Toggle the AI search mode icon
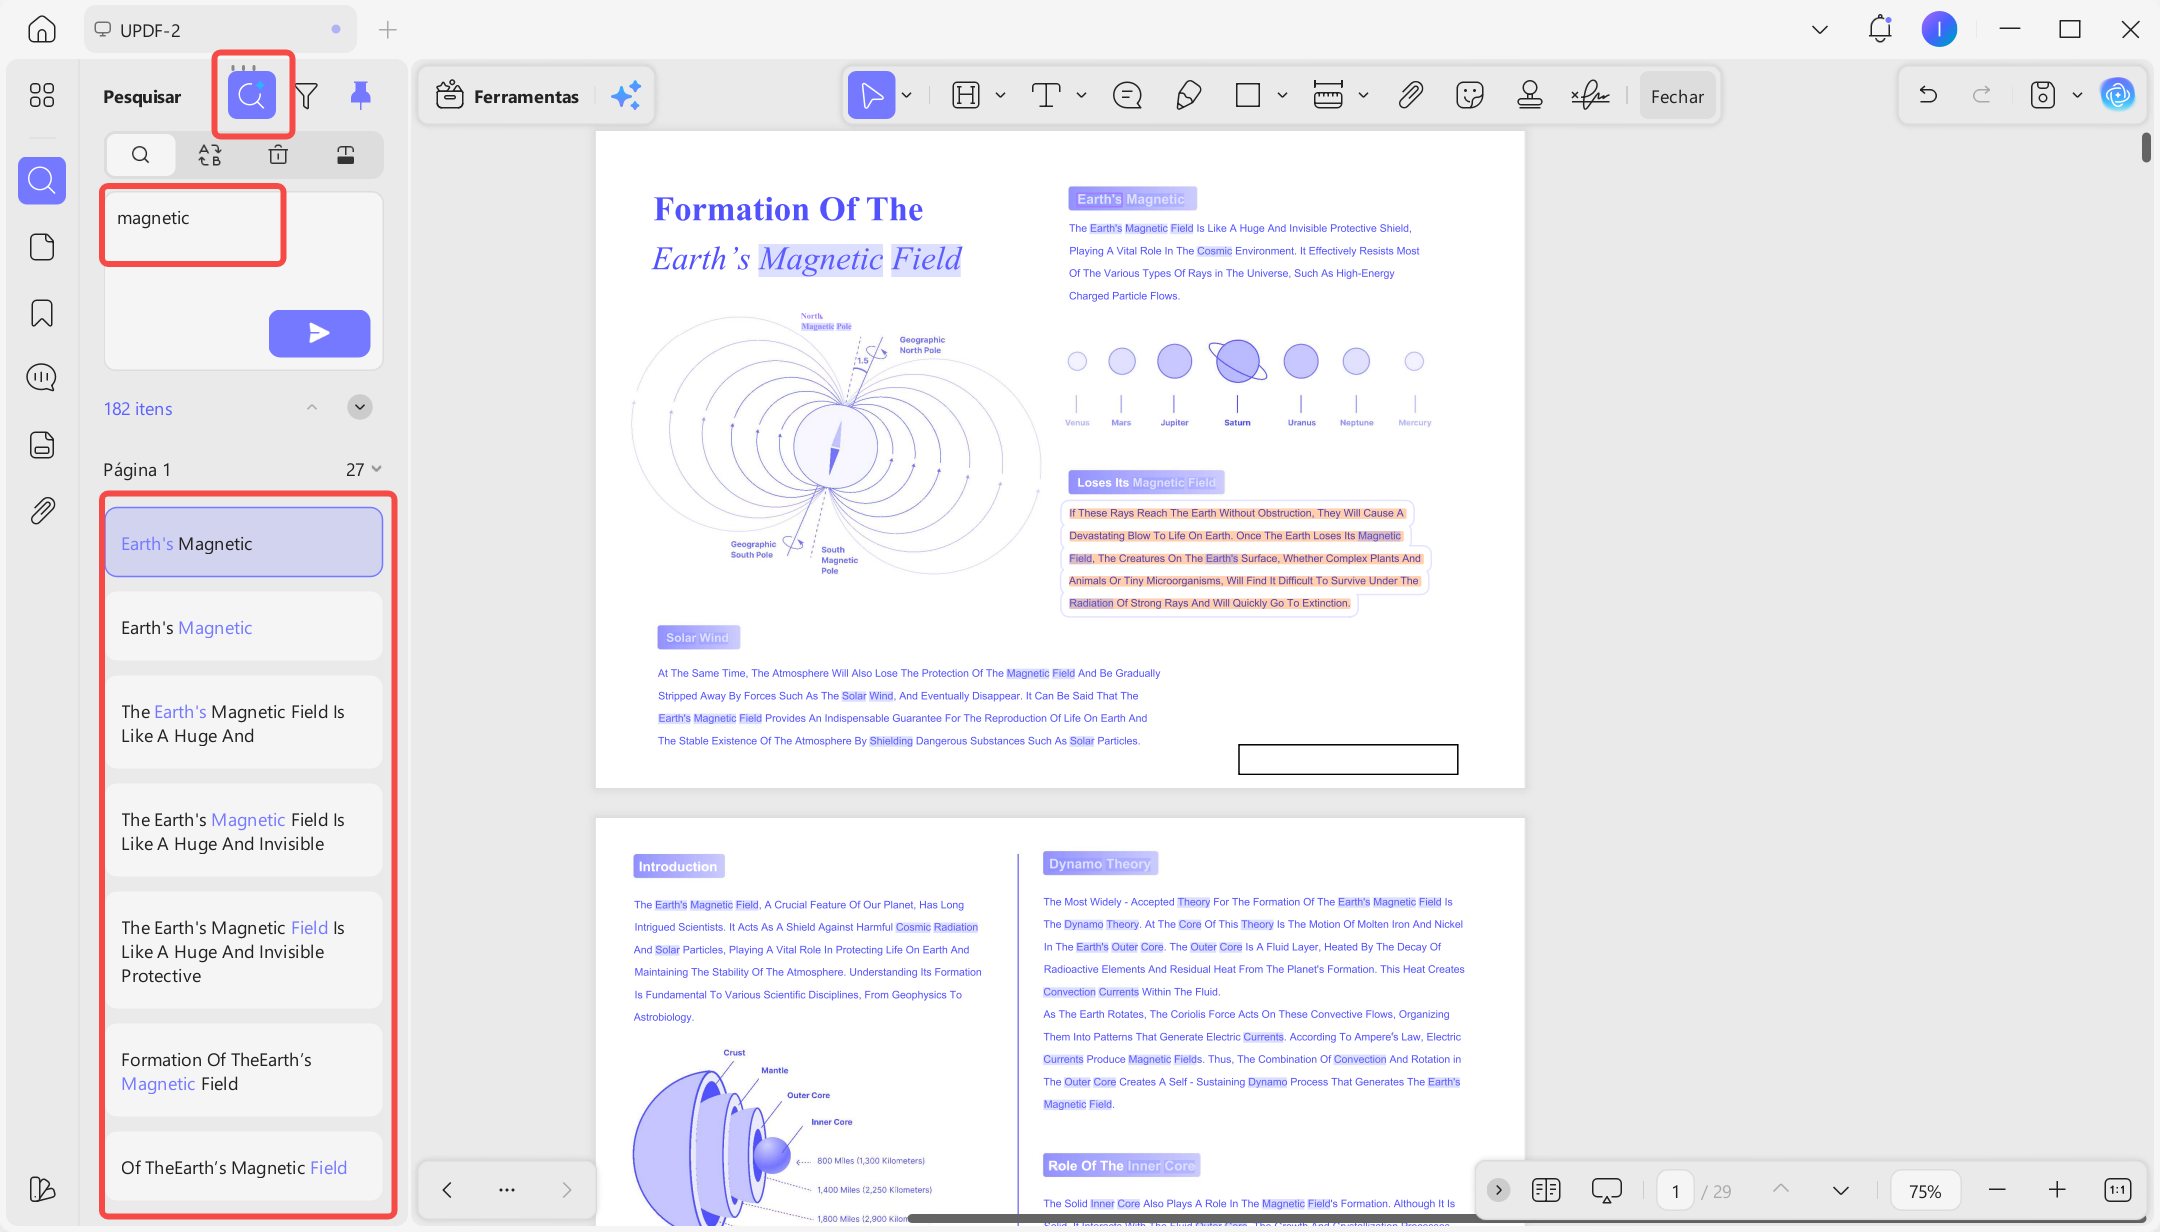This screenshot has width=2160, height=1232. (252, 96)
